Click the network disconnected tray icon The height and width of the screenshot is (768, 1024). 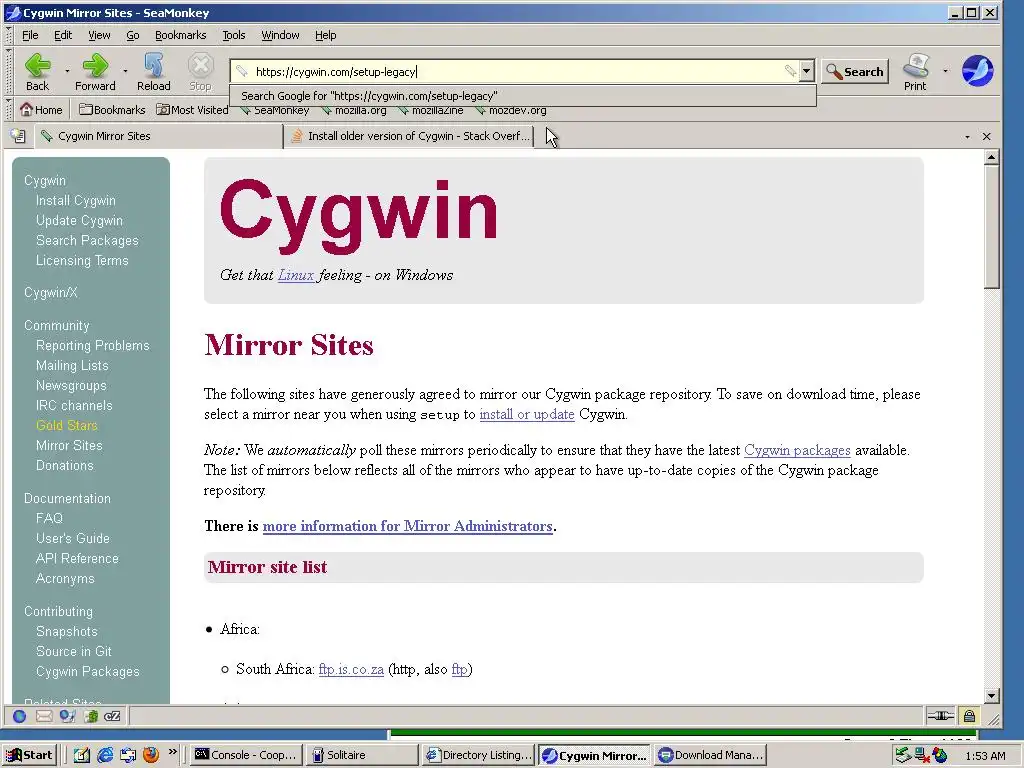(x=921, y=755)
